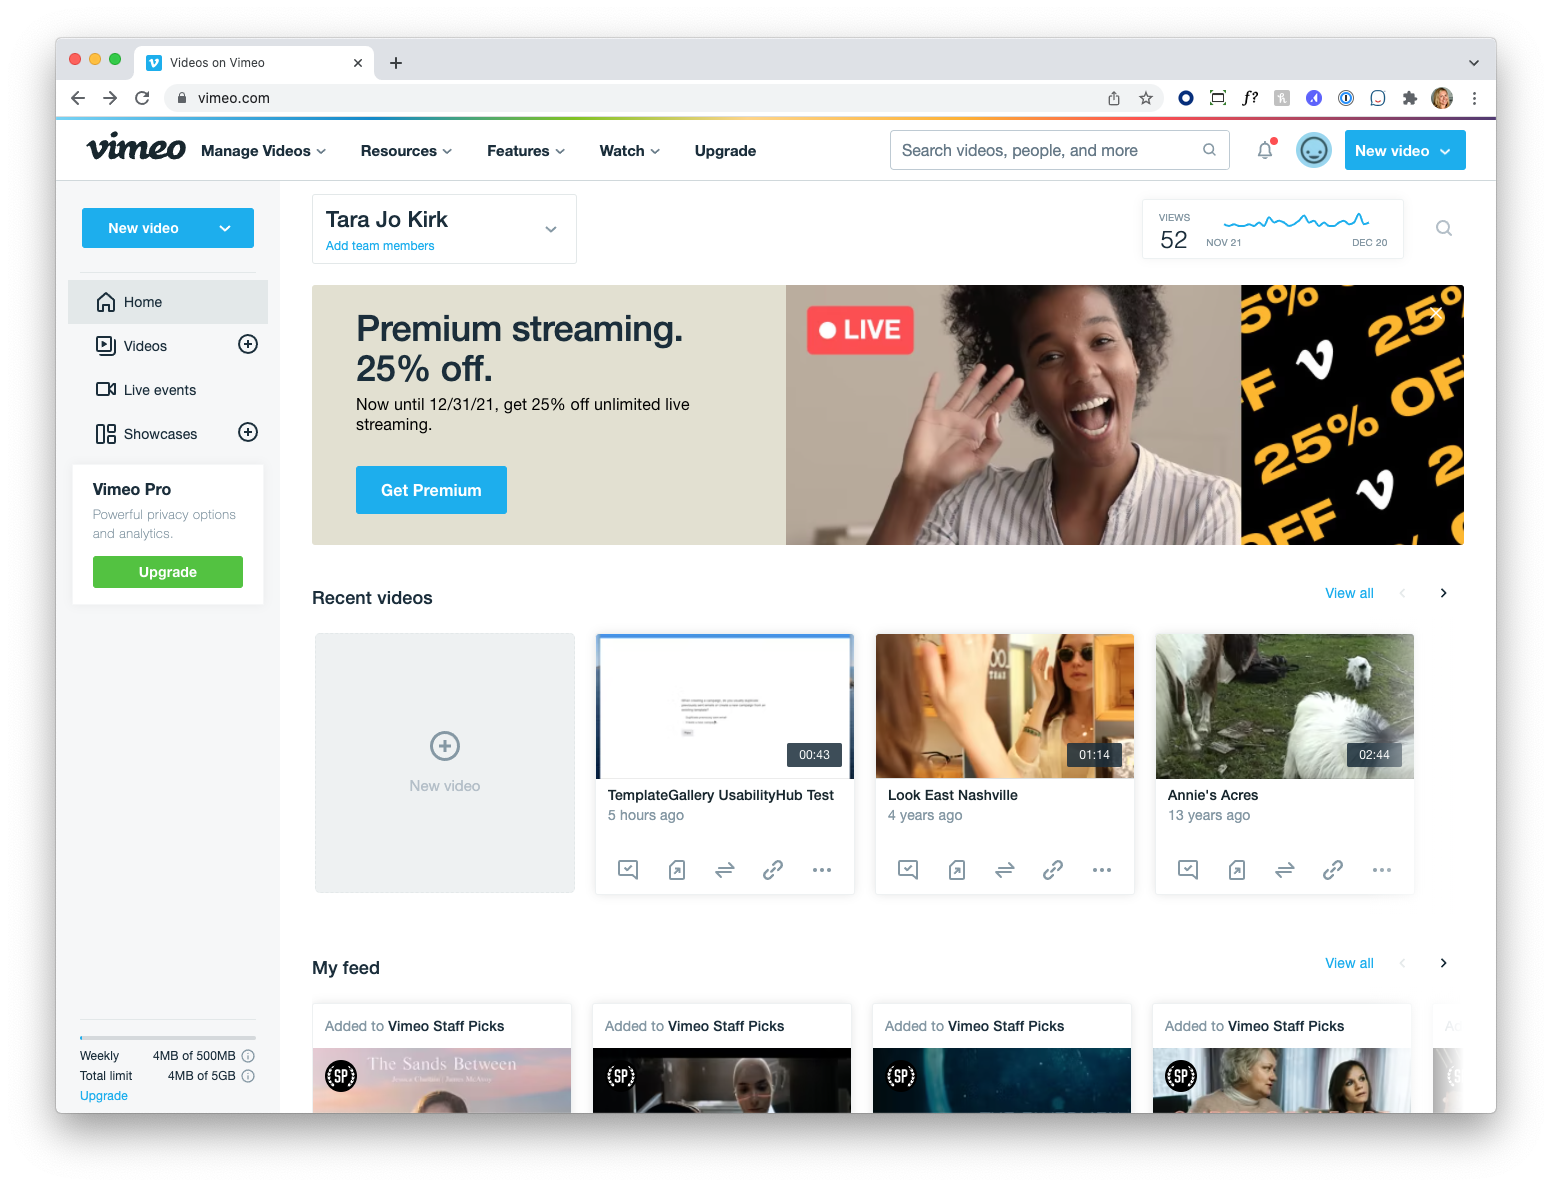Image resolution: width=1552 pixels, height=1187 pixels.
Task: Open share file icon for Look East Nashville
Action: pyautogui.click(x=957, y=870)
